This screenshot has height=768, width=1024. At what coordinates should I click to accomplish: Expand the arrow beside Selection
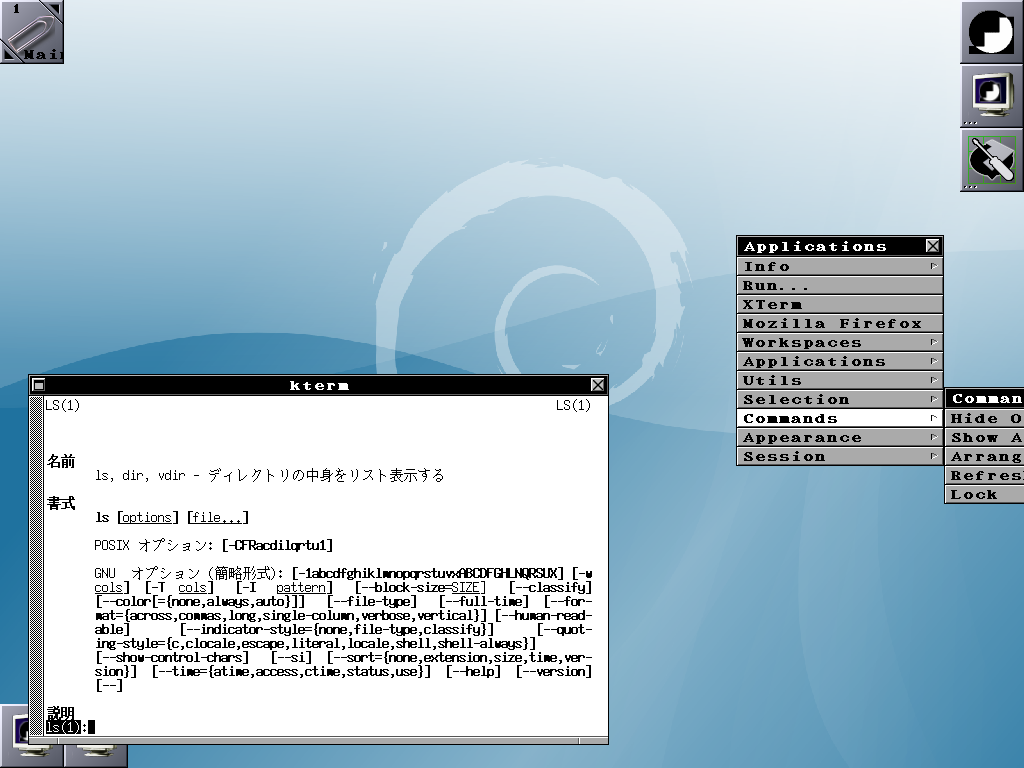[x=934, y=398]
